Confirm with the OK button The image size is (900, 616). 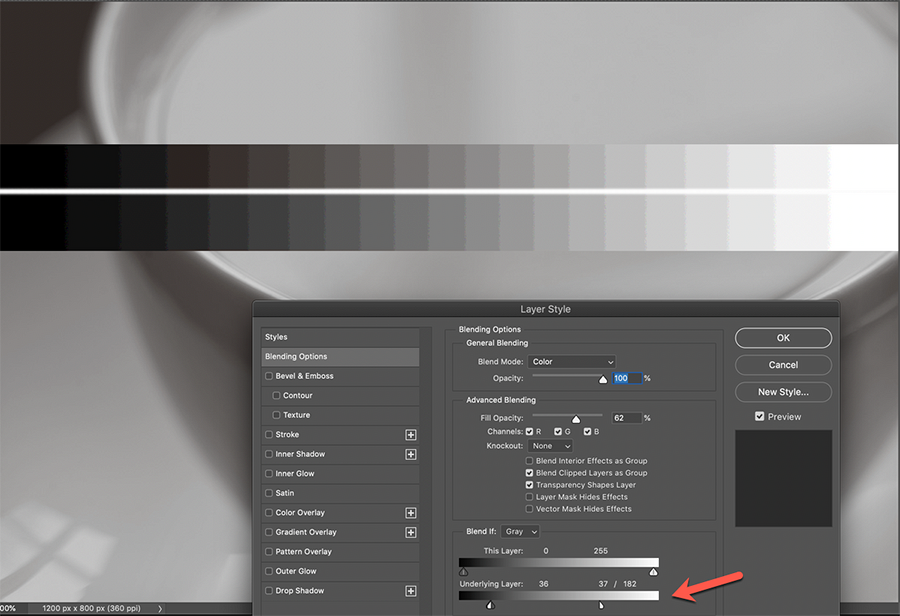tap(783, 338)
